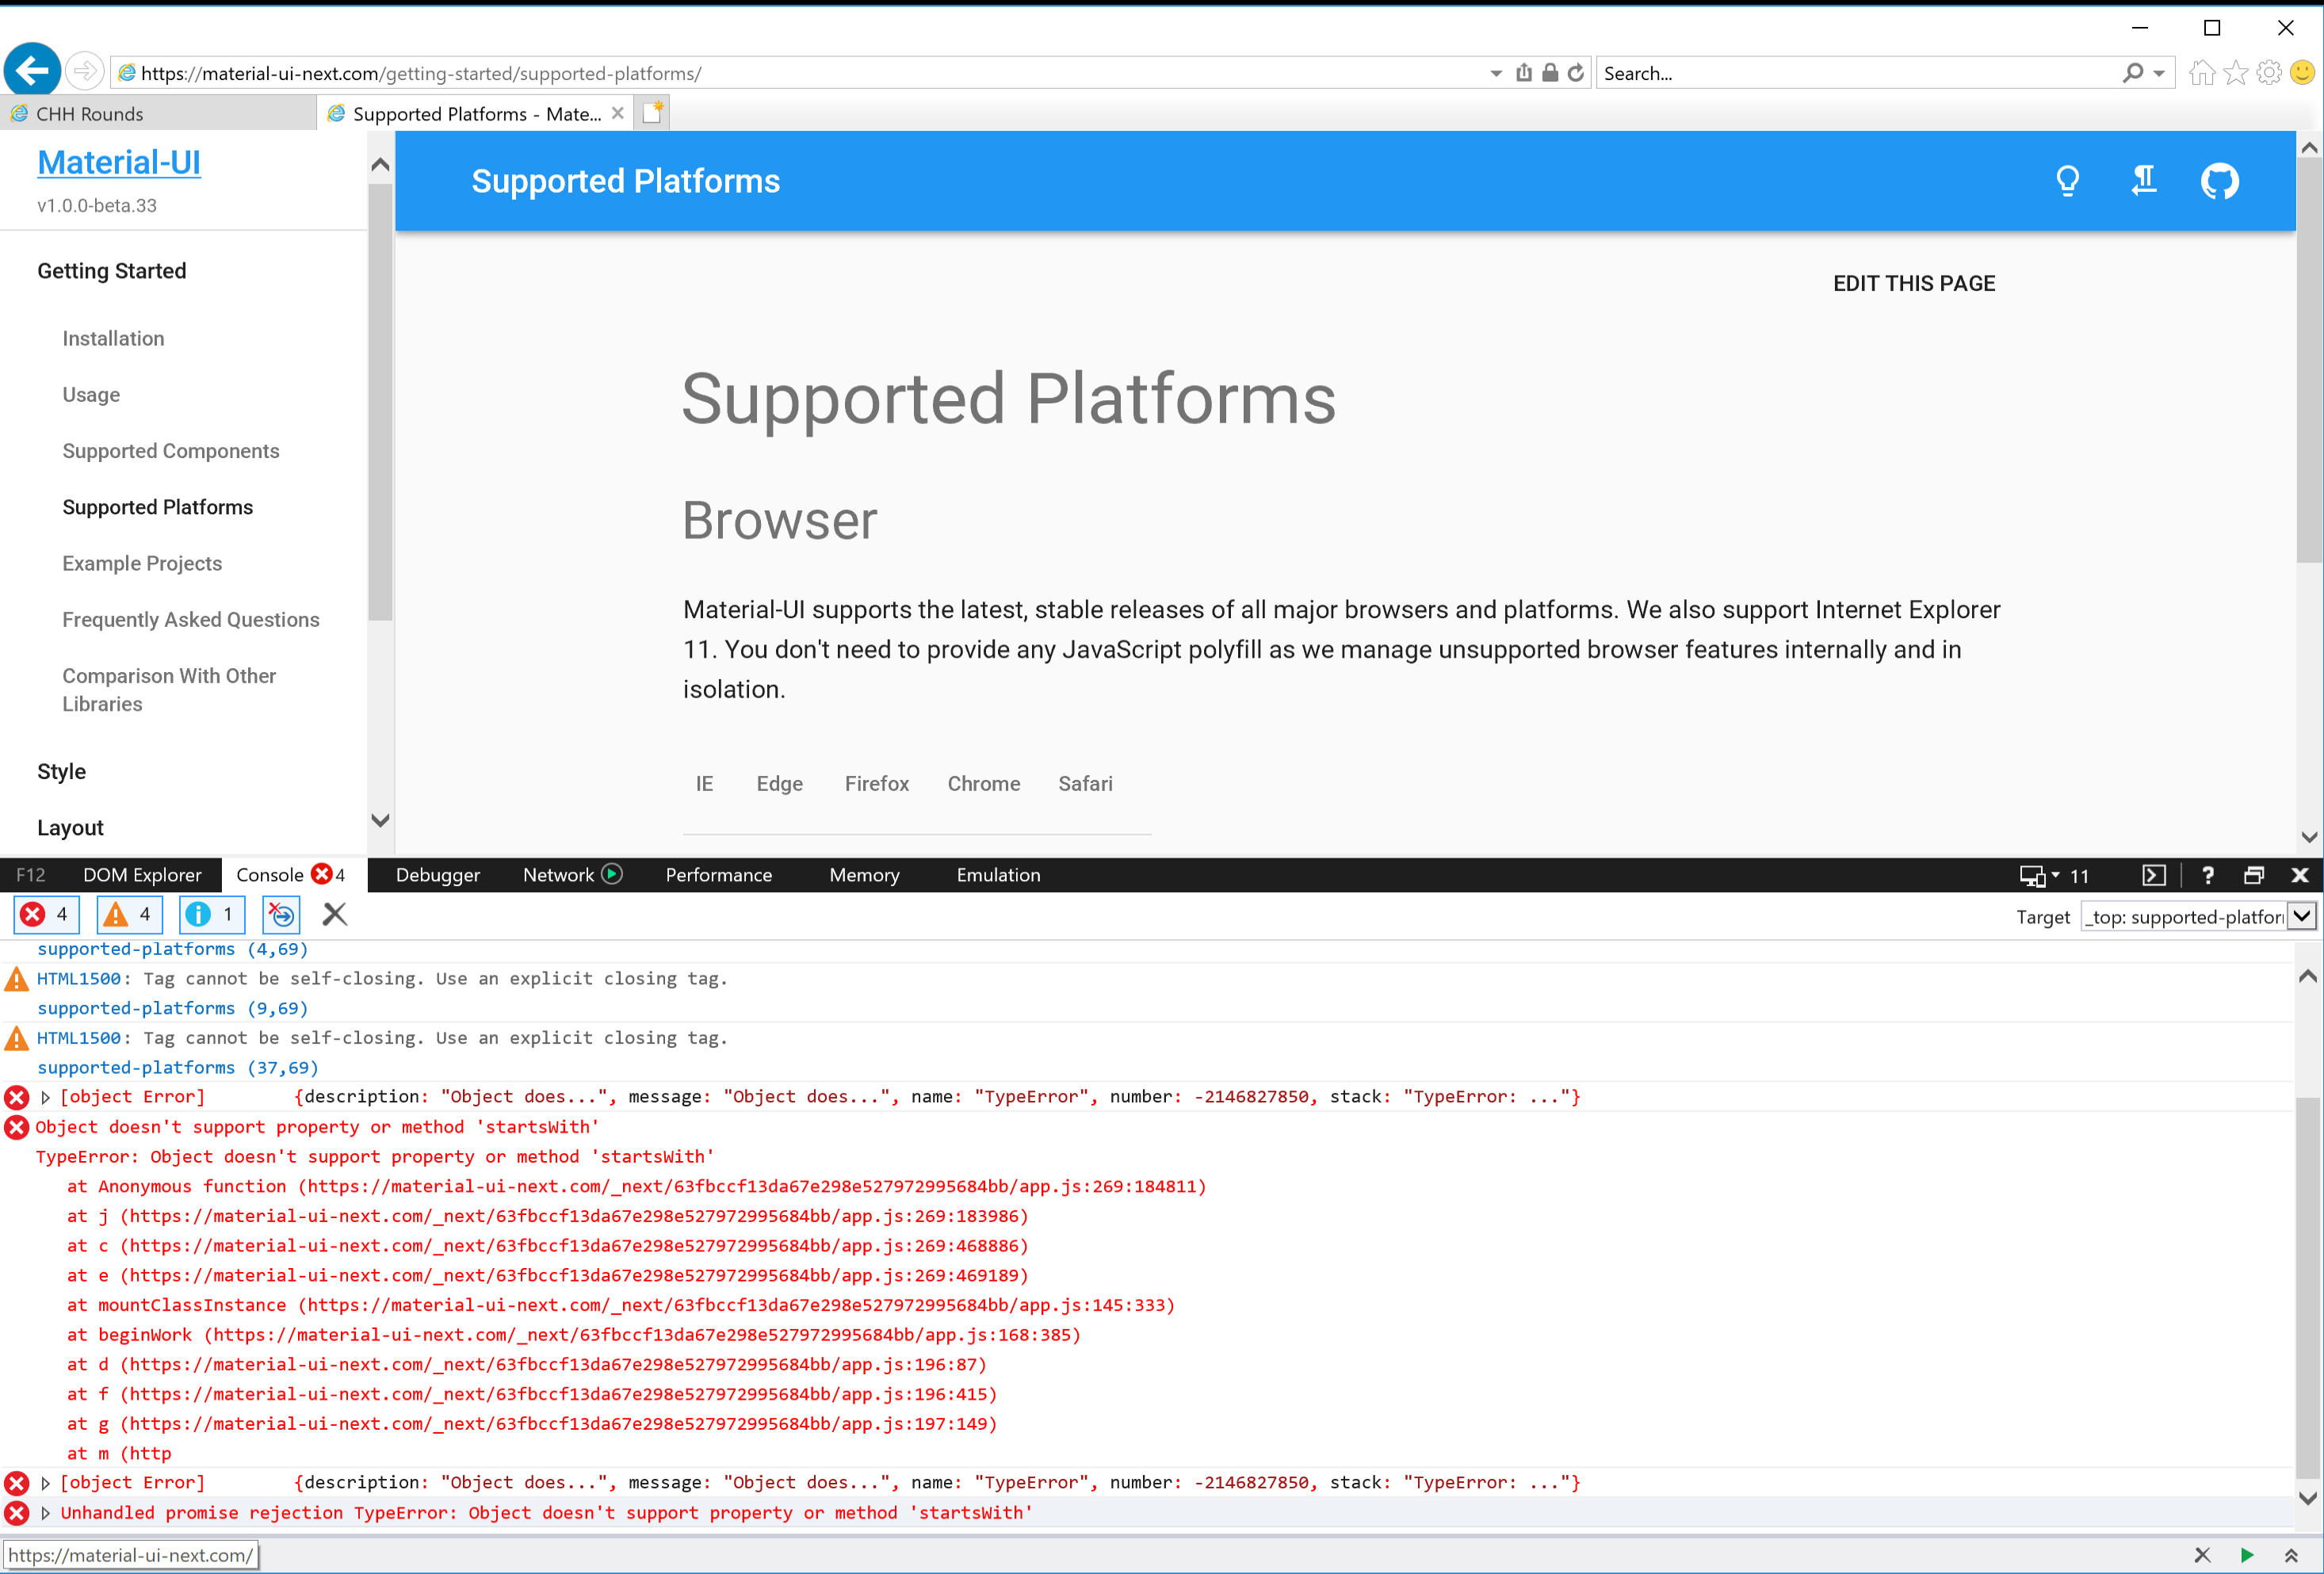Open the Emulation tab

point(998,875)
